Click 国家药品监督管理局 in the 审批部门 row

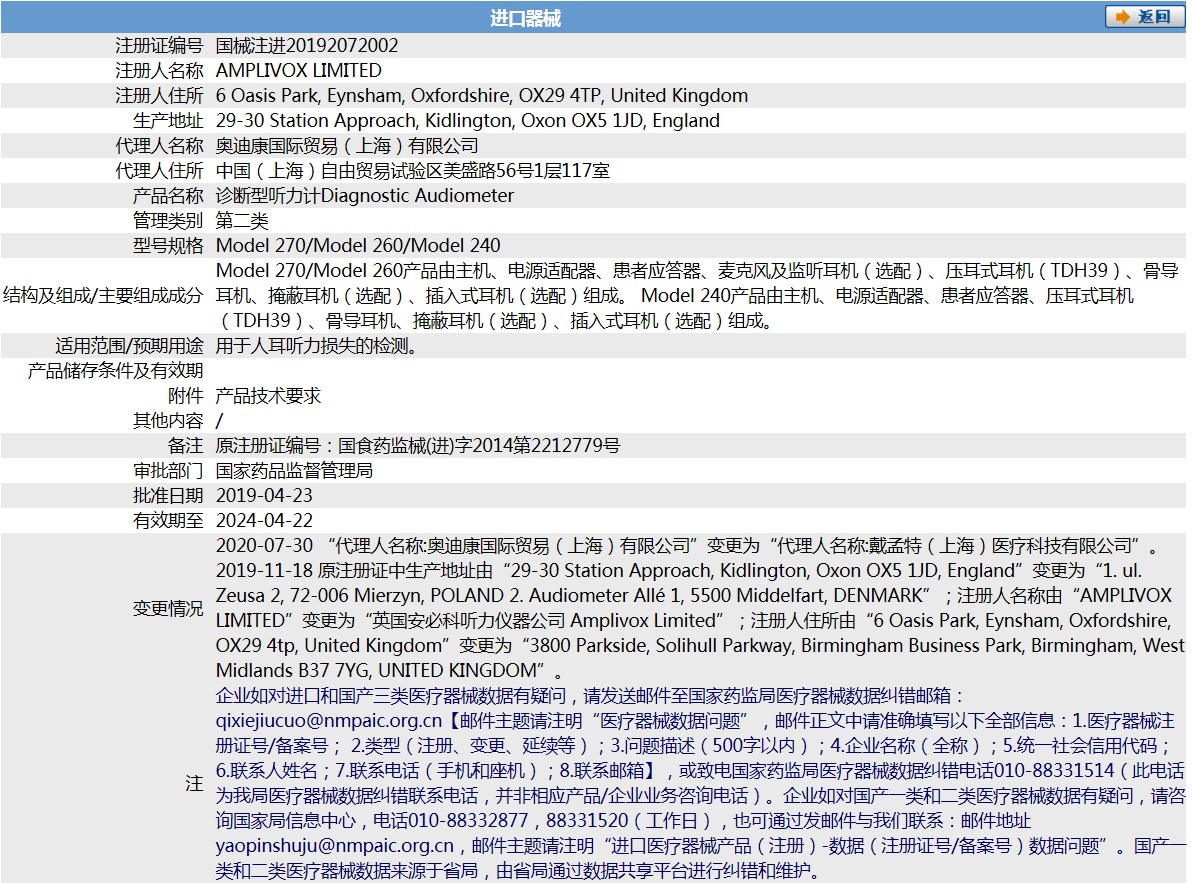pyautogui.click(x=294, y=471)
